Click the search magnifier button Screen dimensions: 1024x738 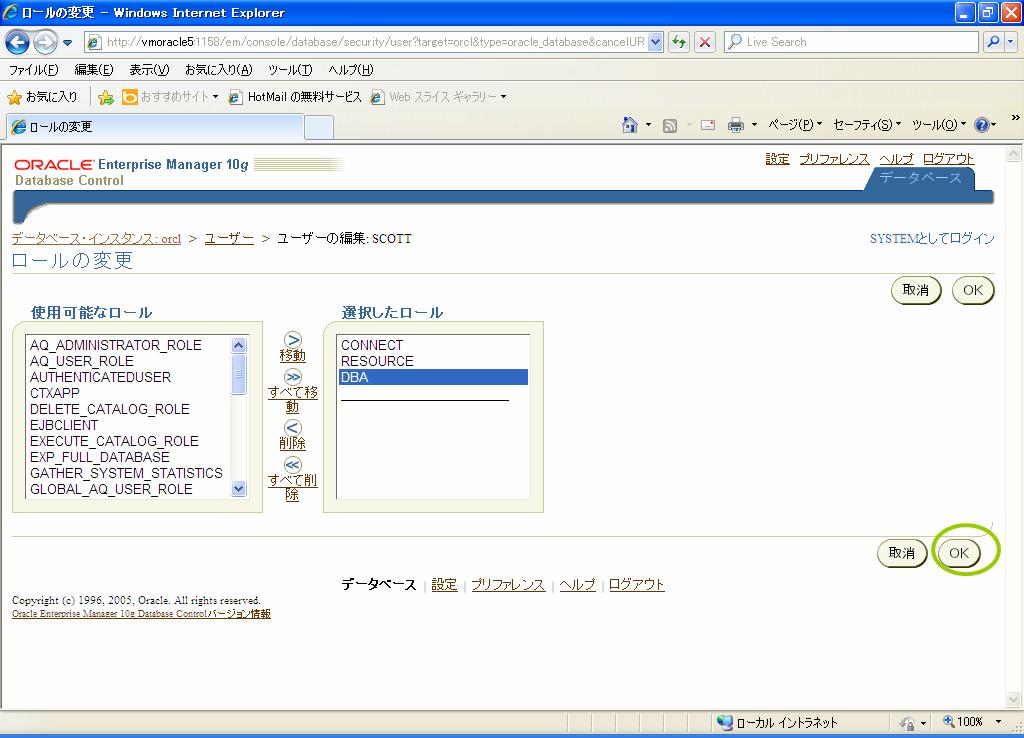click(993, 42)
